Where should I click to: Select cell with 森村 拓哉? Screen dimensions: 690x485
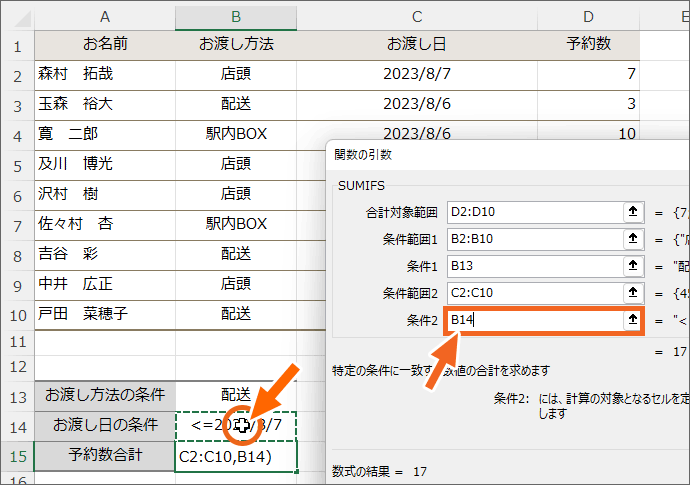[x=105, y=75]
